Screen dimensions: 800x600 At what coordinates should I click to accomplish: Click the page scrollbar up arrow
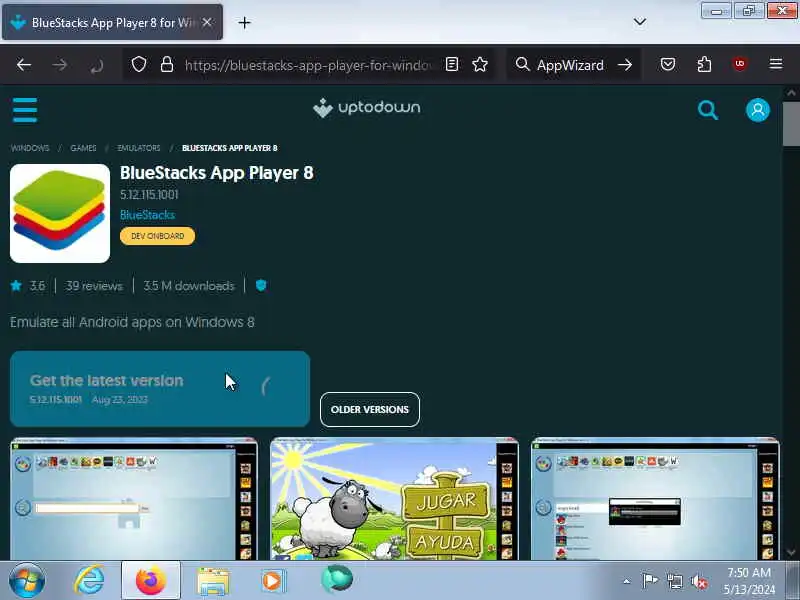click(x=791, y=92)
